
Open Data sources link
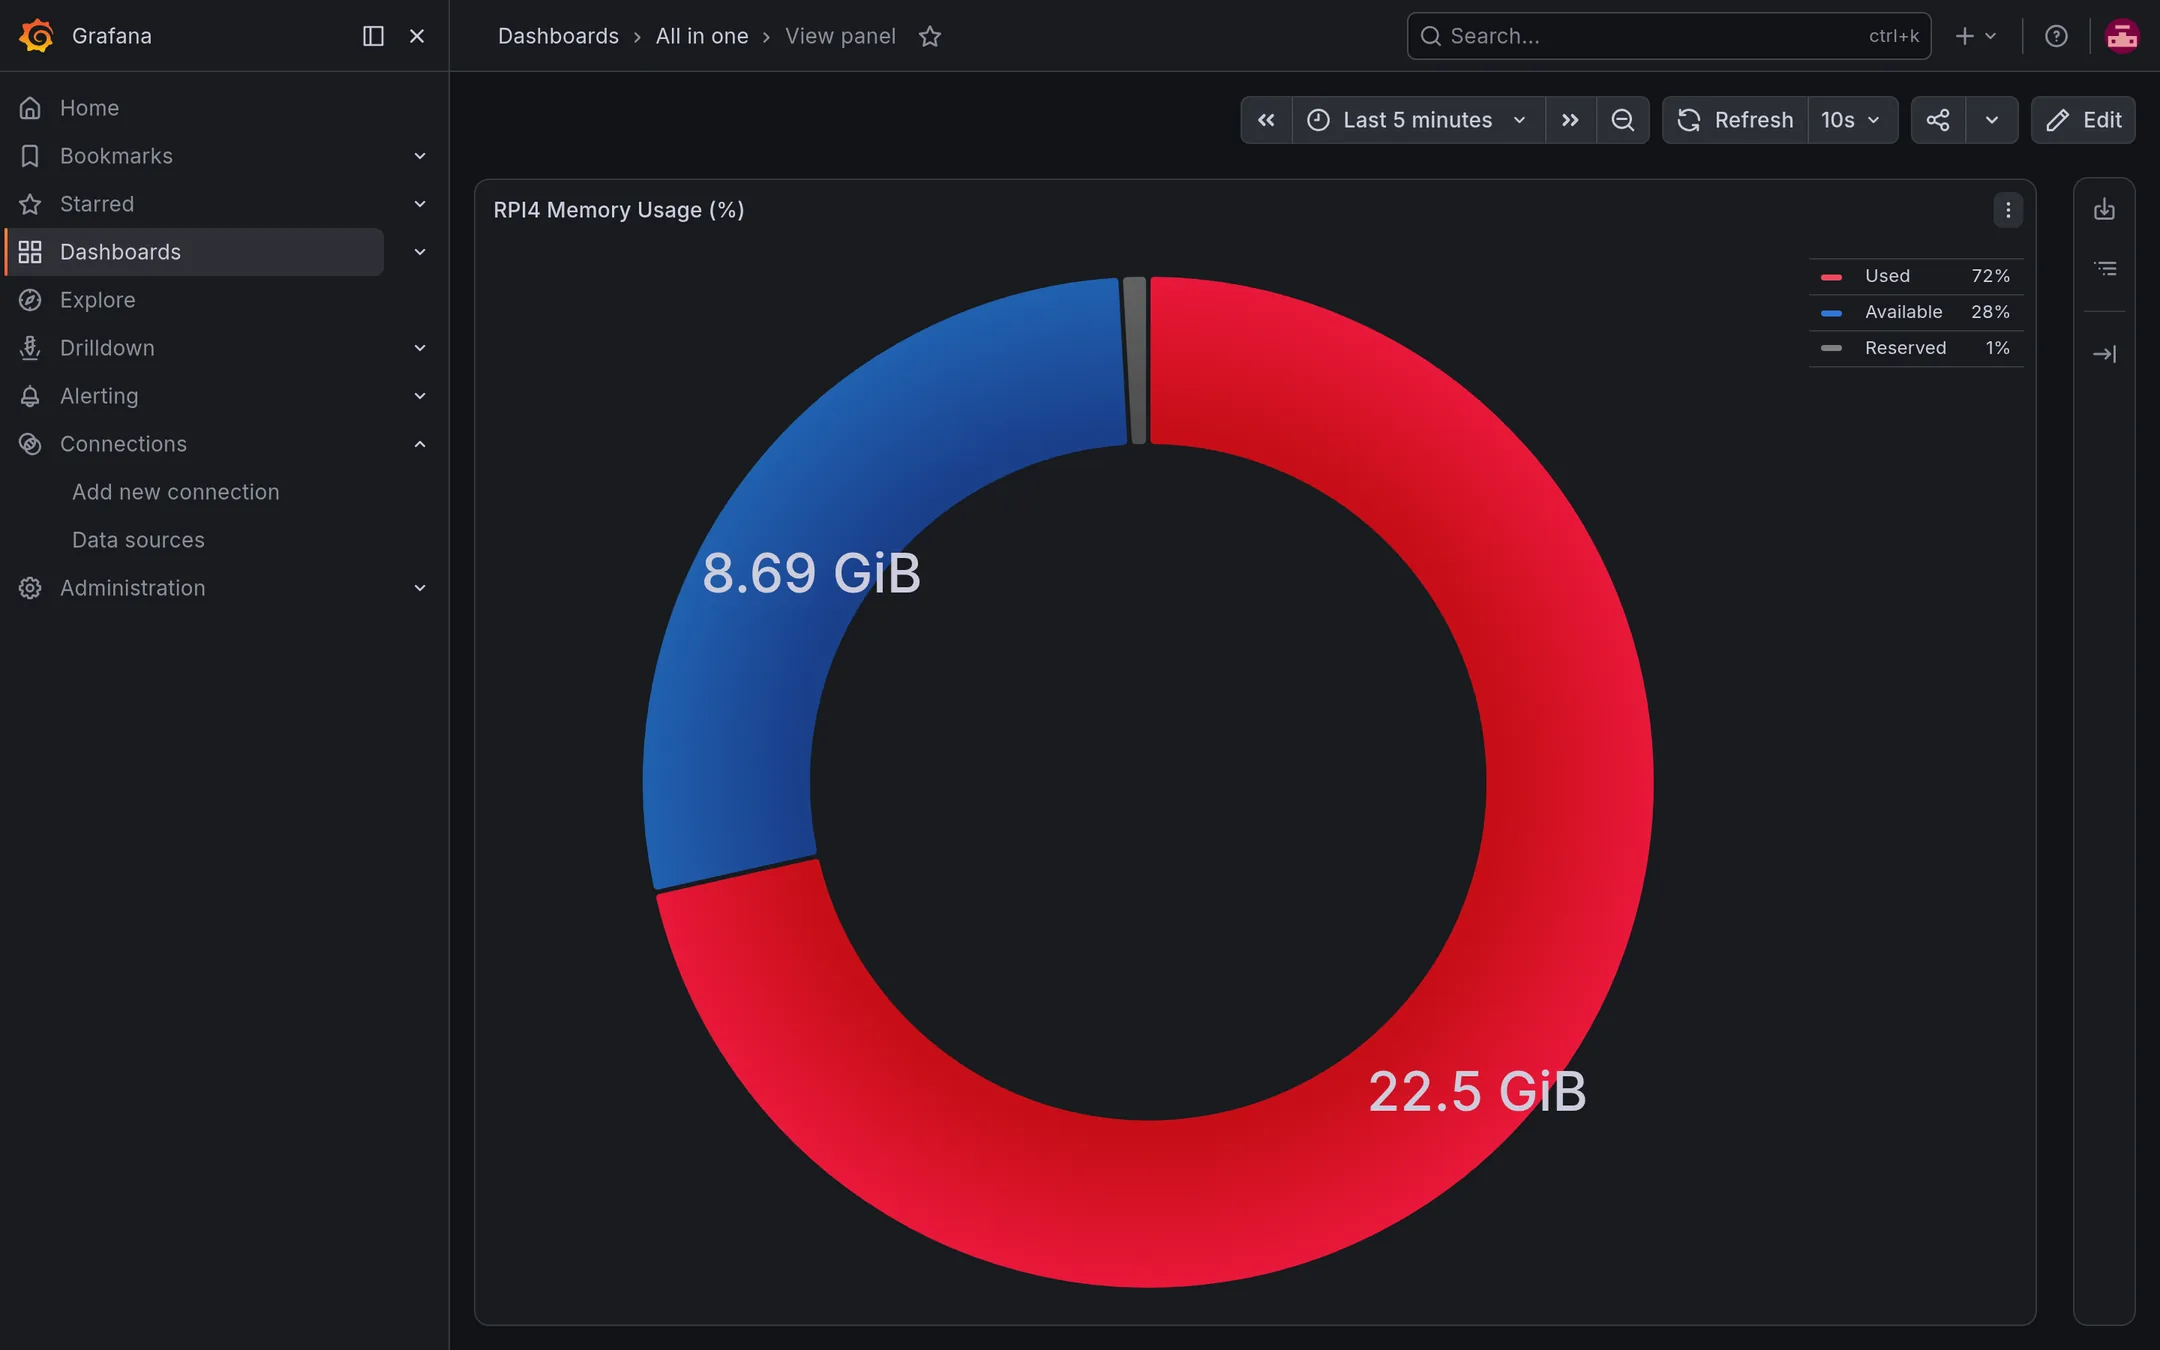tap(138, 540)
